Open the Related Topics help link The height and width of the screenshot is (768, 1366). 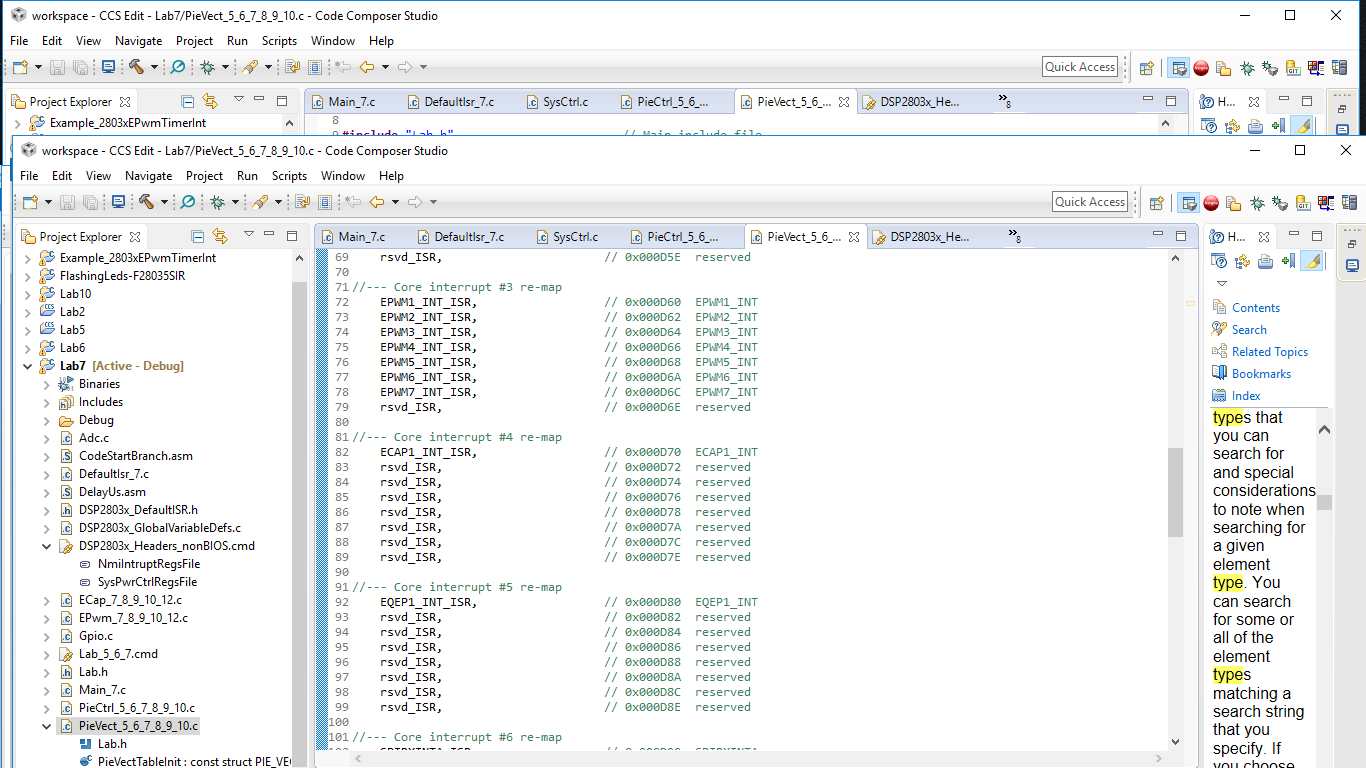tap(1269, 352)
